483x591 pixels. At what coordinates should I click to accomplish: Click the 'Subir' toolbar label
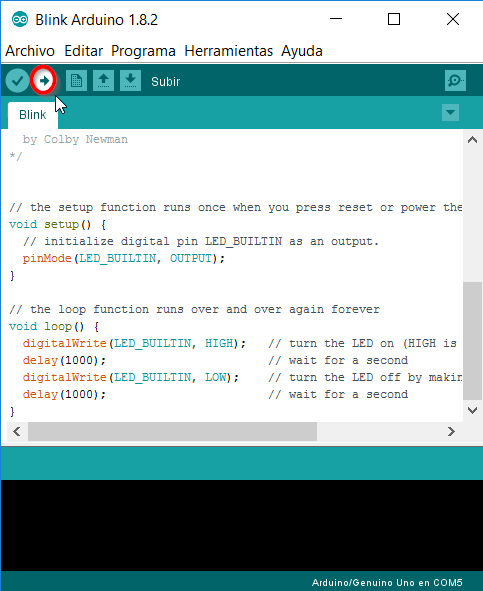click(166, 82)
